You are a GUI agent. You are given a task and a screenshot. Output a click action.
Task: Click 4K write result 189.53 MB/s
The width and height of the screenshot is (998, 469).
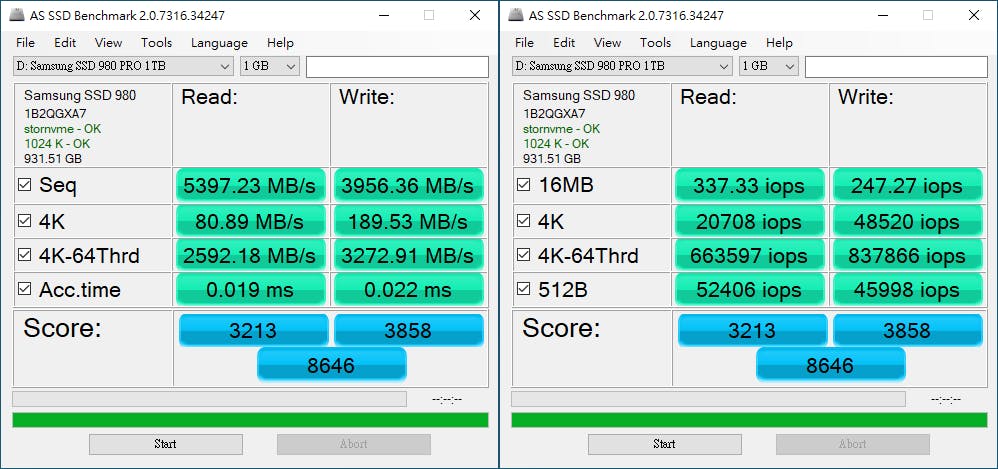click(409, 221)
